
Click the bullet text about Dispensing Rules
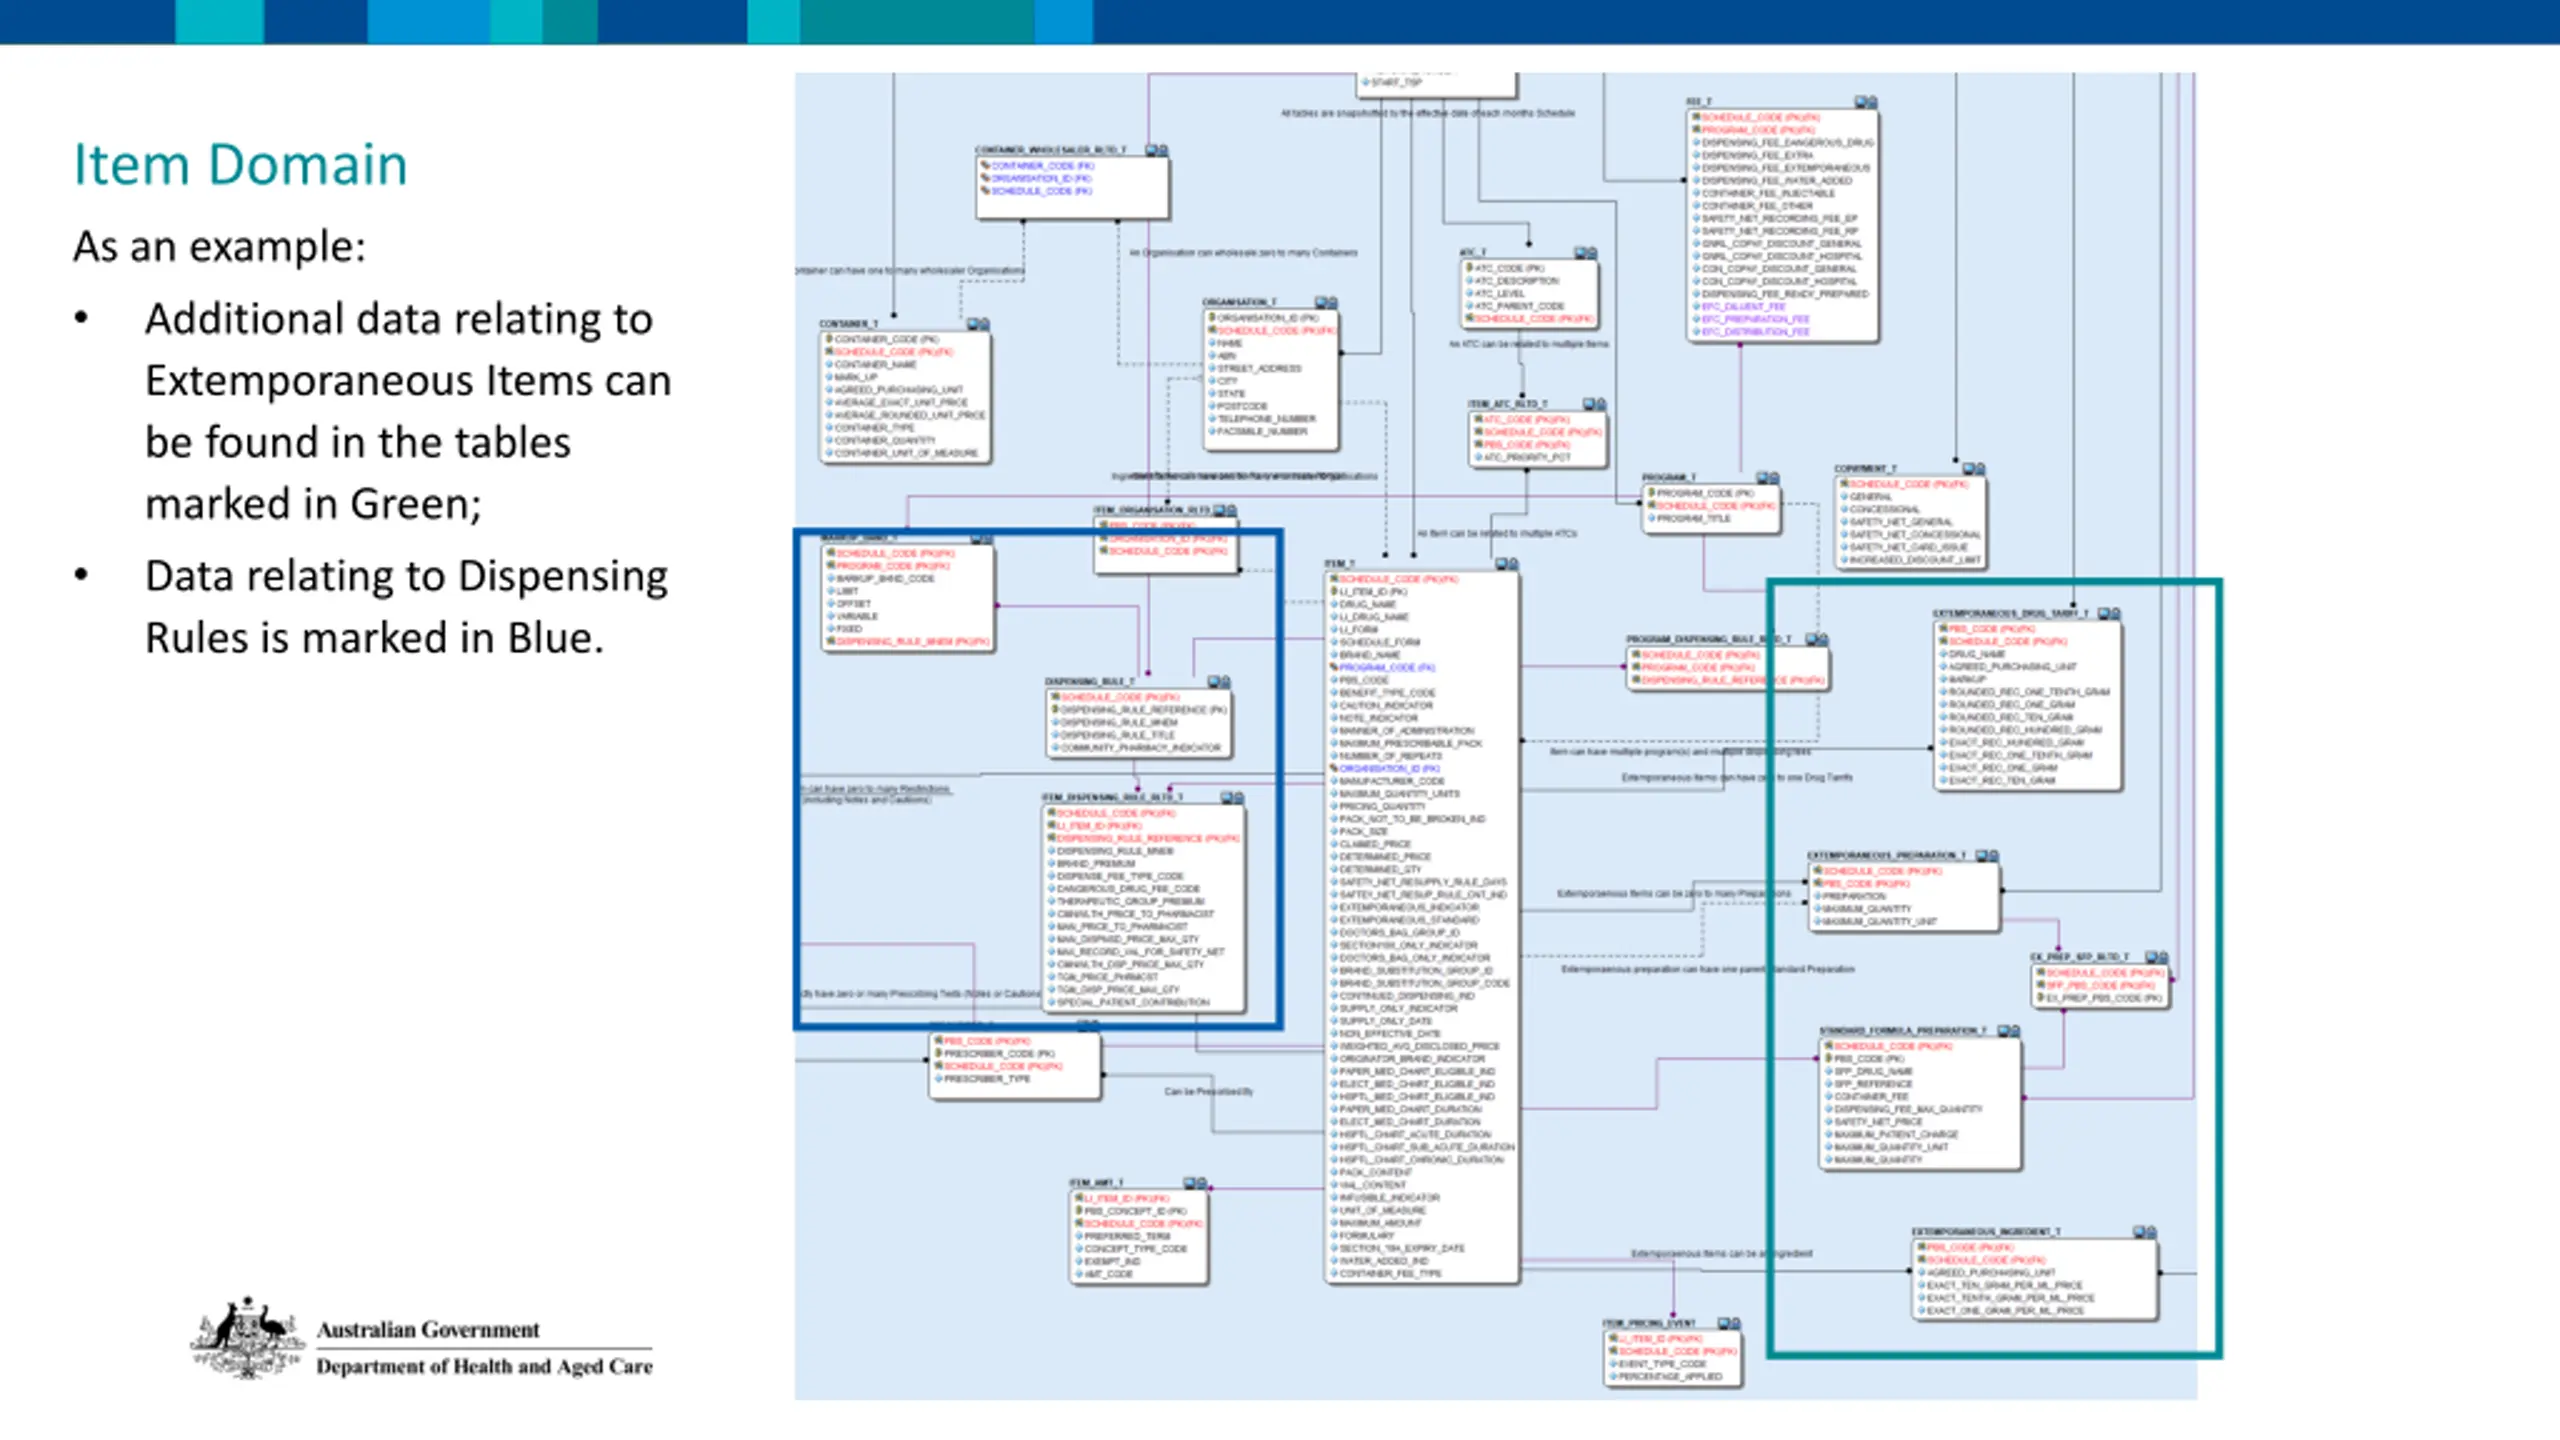(406, 607)
